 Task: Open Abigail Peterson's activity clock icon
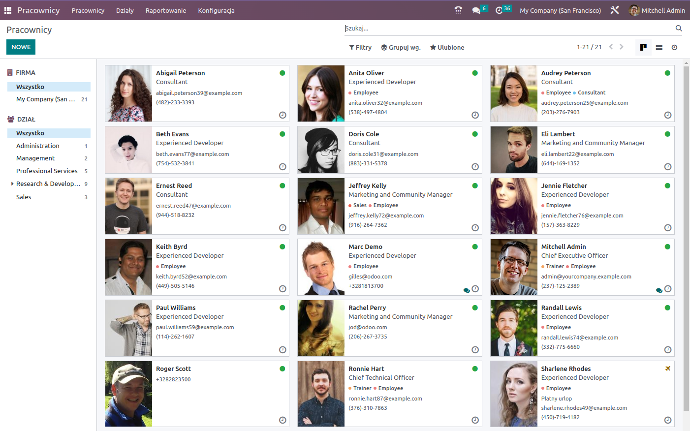[283, 115]
